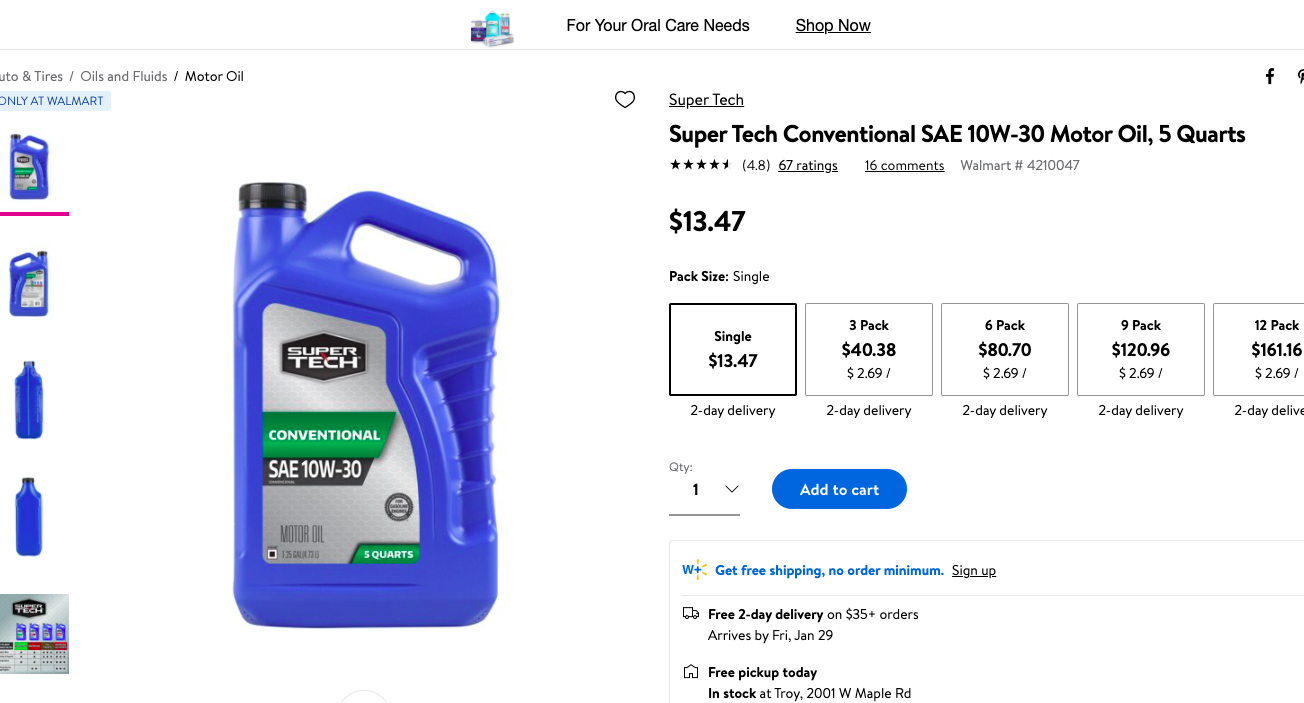Screen dimensions: 1304x703
Task: View the comparison chart thumbnail
Action: pos(35,634)
